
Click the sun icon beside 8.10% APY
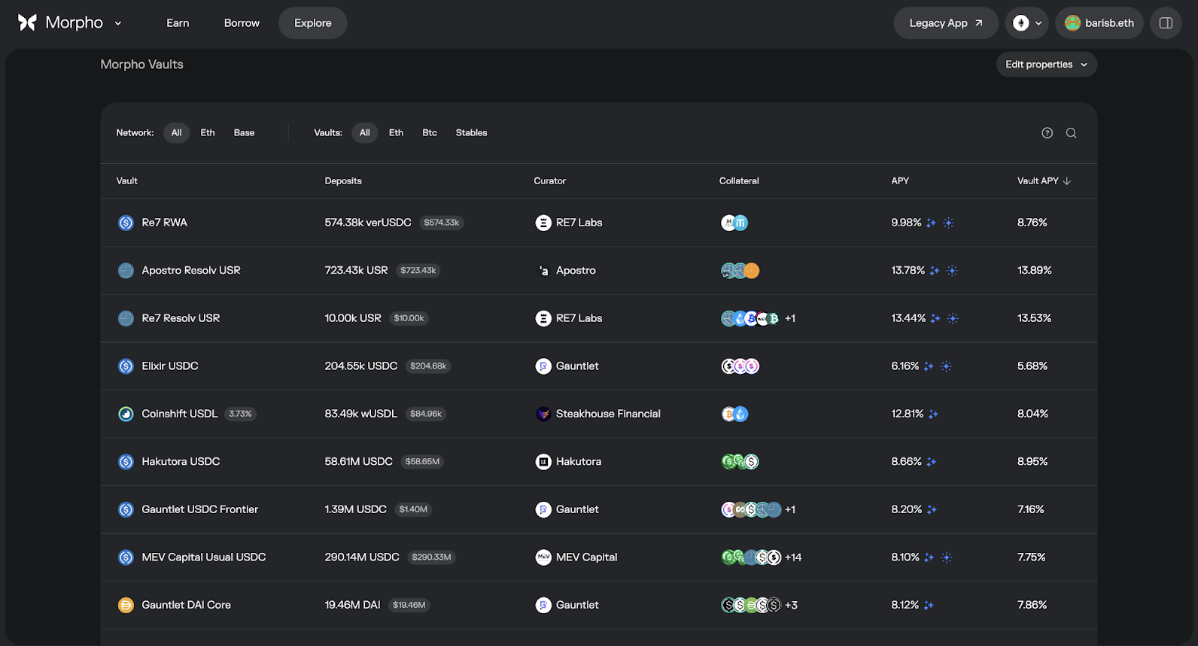pyautogui.click(x=947, y=557)
